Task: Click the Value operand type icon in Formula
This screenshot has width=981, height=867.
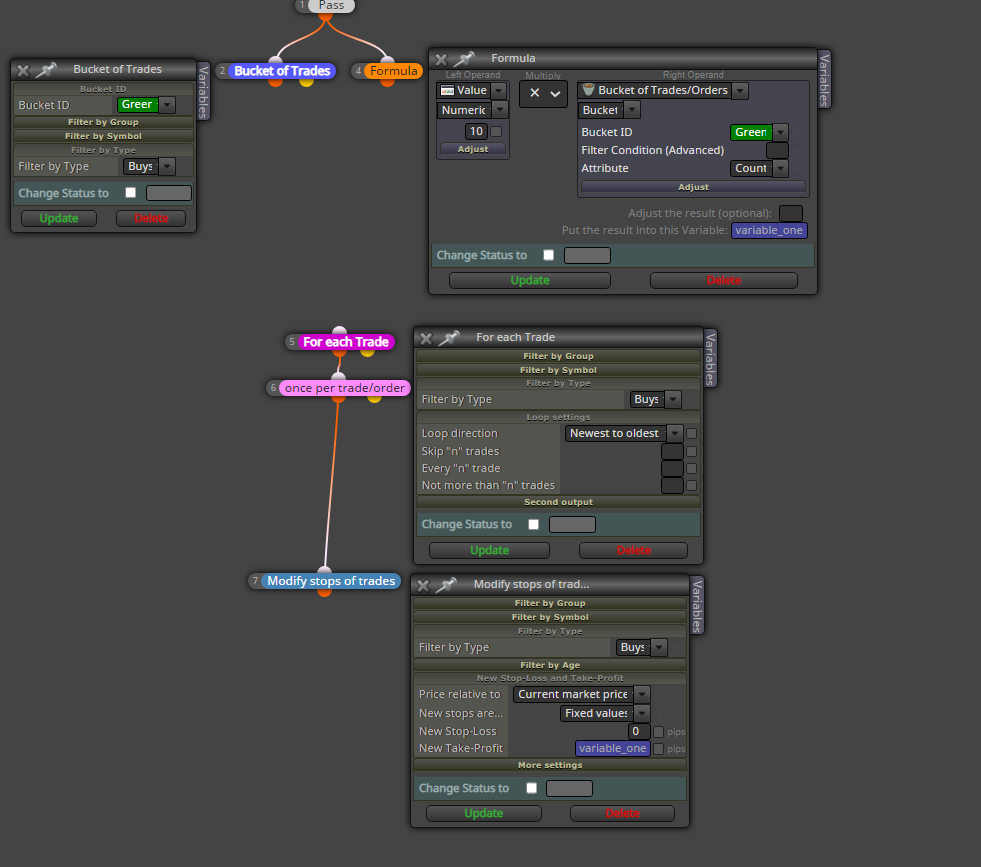Action: pos(447,91)
